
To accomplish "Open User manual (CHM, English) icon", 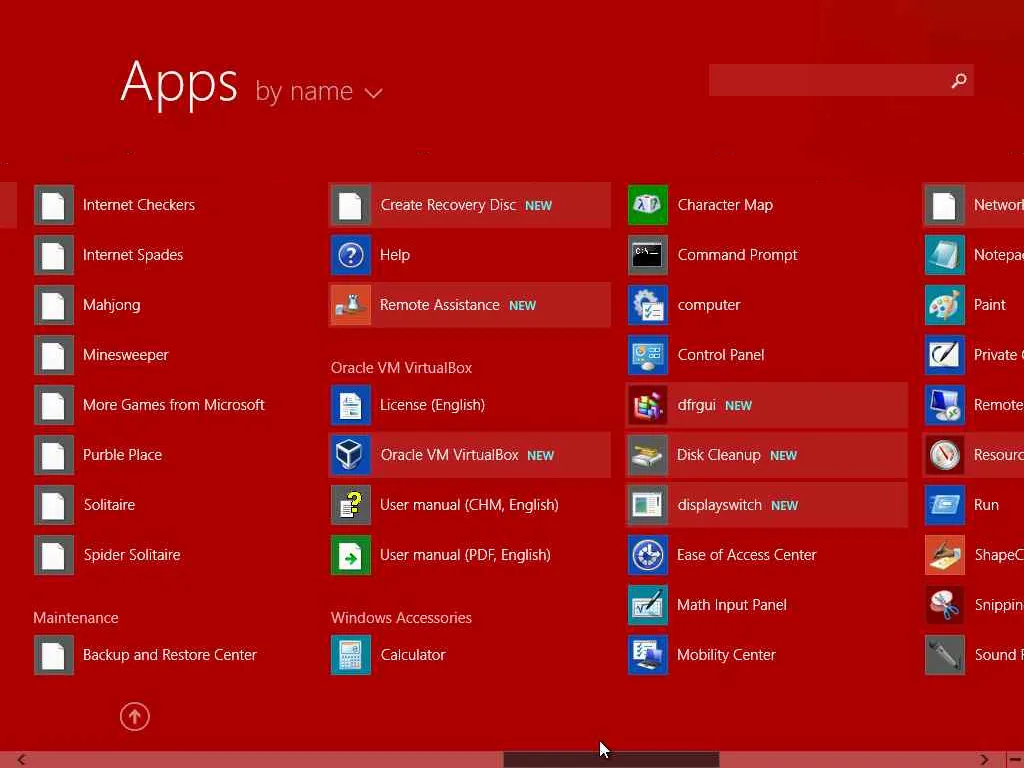I will [351, 505].
